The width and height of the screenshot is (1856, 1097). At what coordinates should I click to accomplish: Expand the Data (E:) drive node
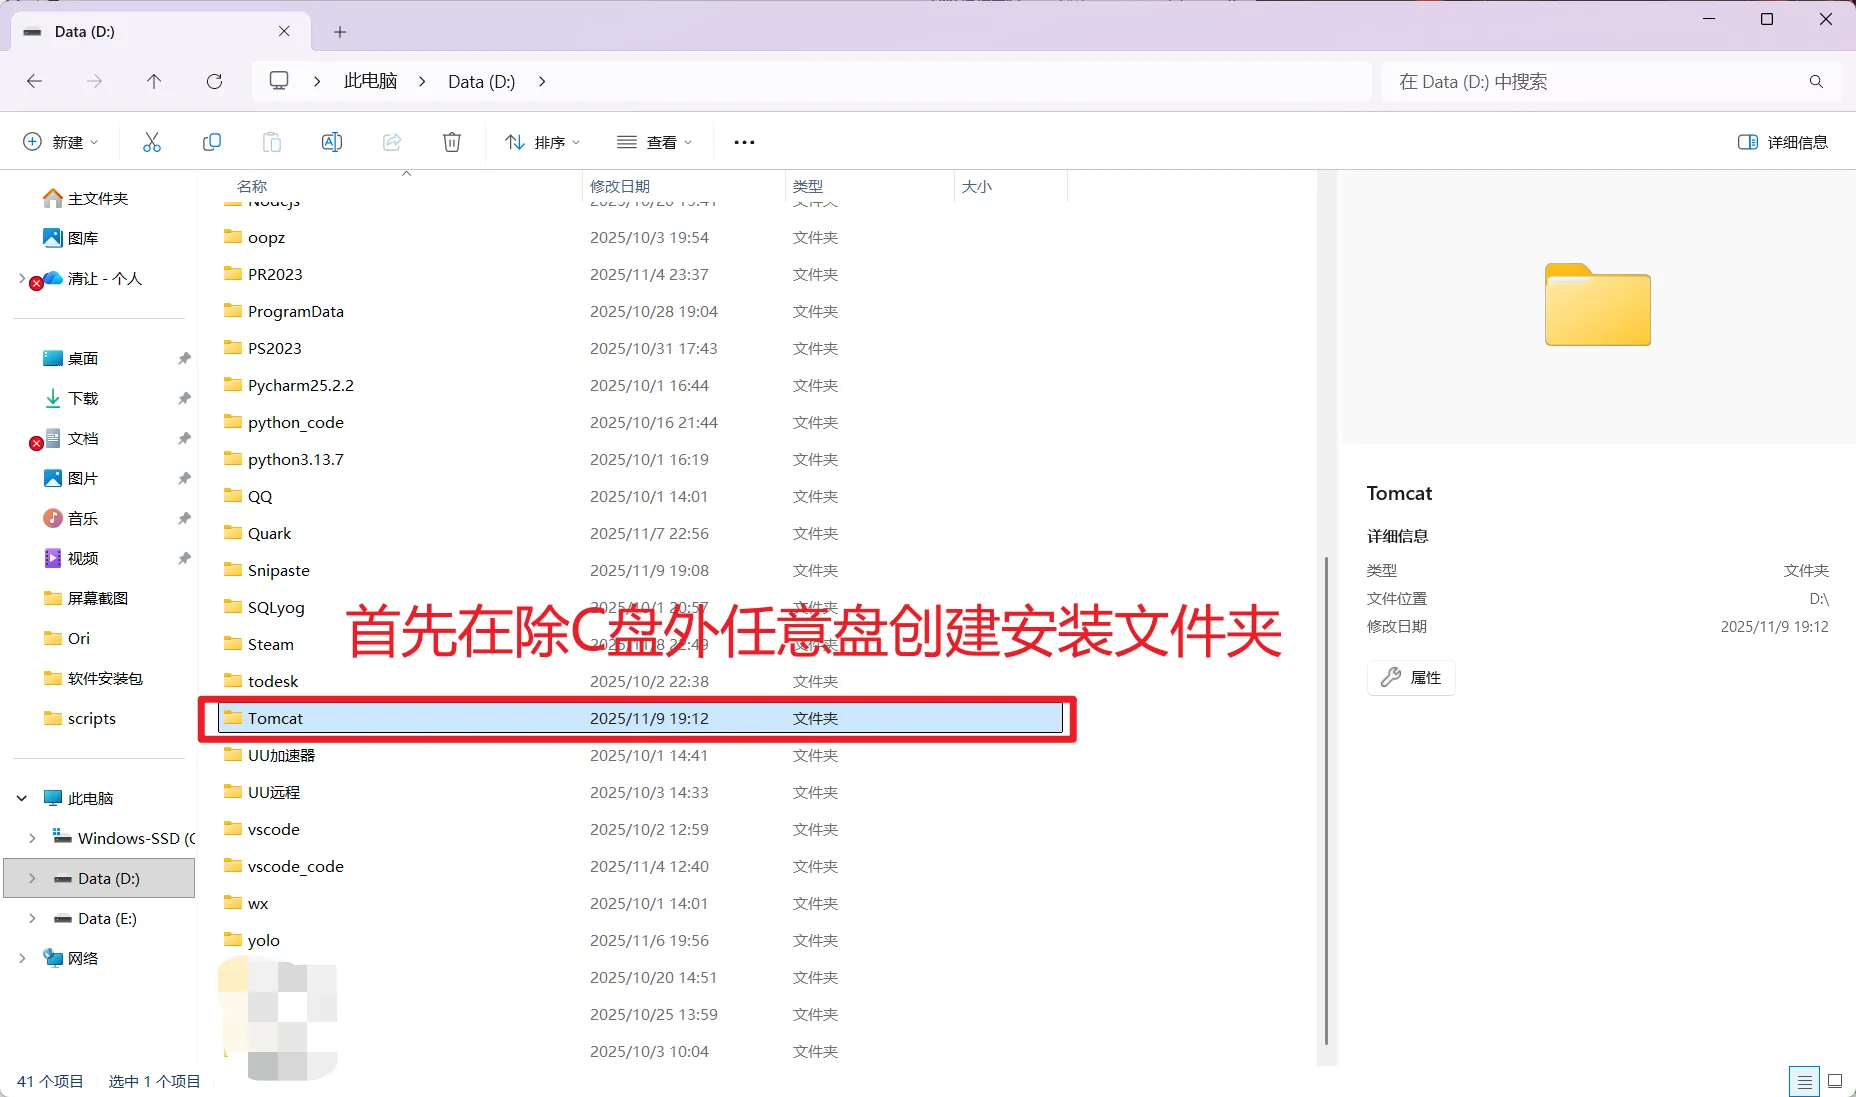point(32,918)
